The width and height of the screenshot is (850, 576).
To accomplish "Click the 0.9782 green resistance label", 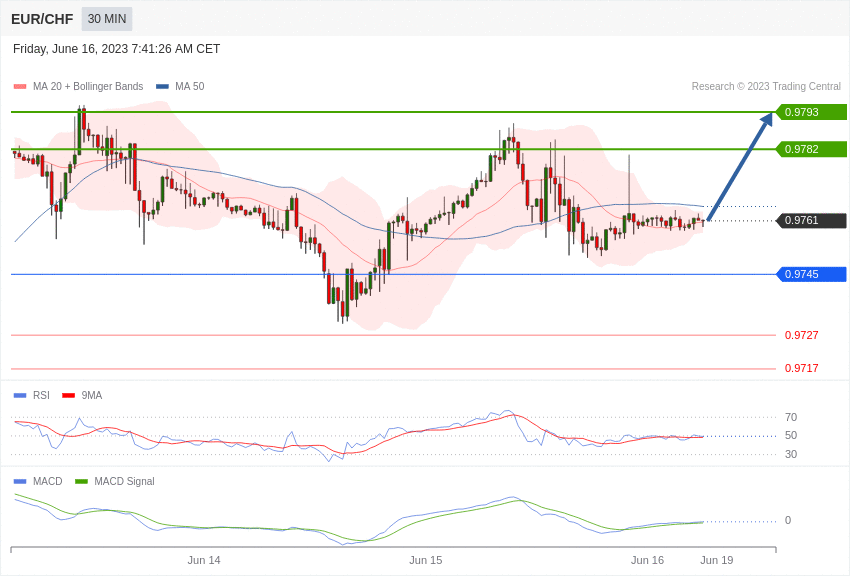I will (x=811, y=149).
